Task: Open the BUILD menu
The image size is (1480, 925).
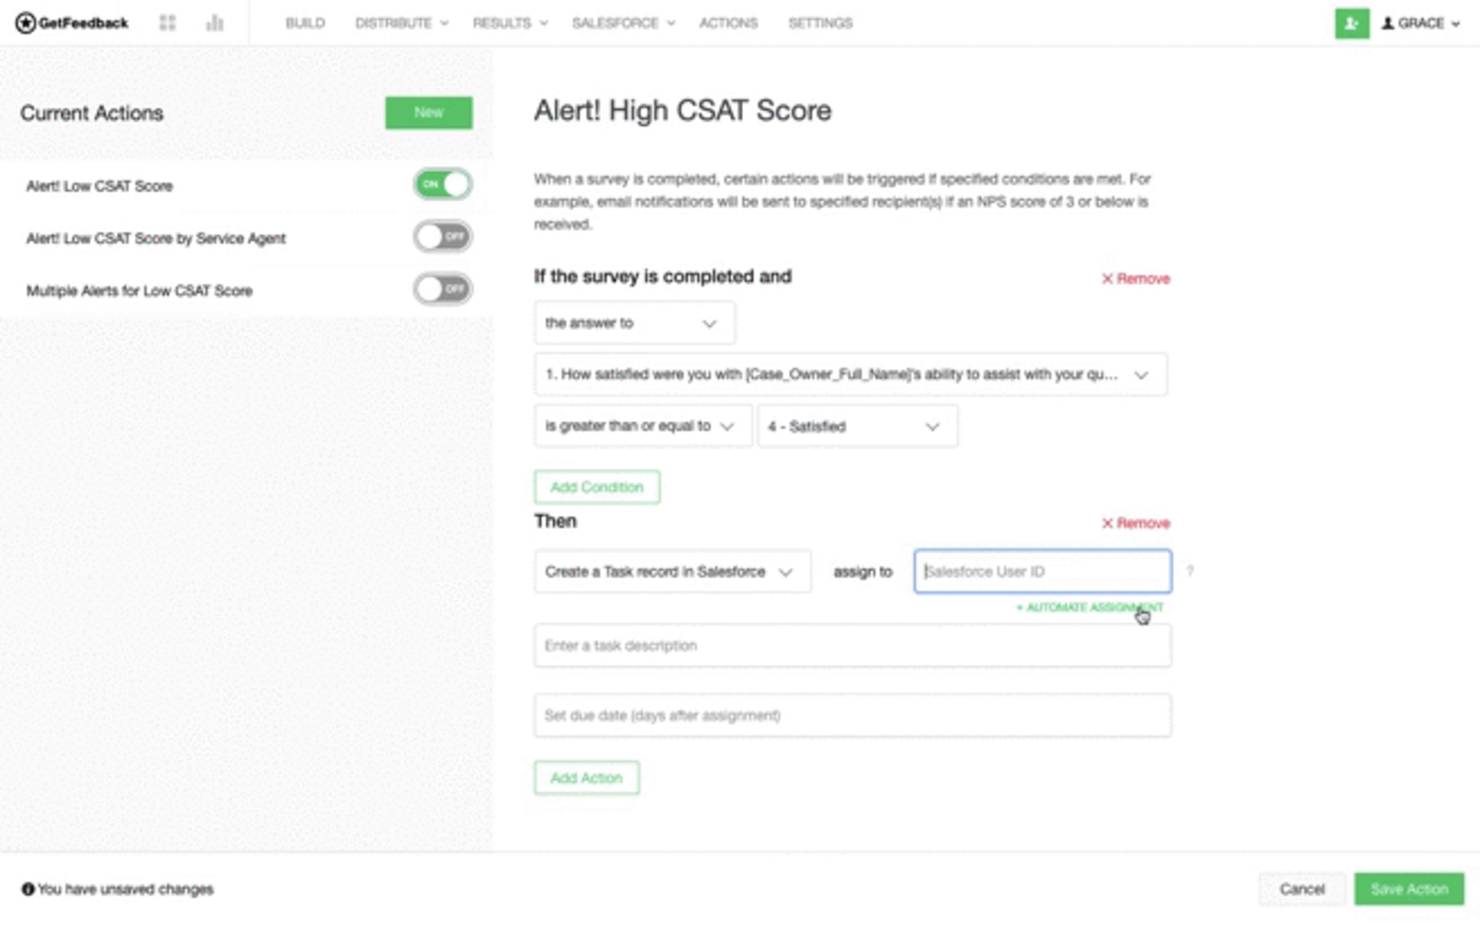Action: (305, 23)
